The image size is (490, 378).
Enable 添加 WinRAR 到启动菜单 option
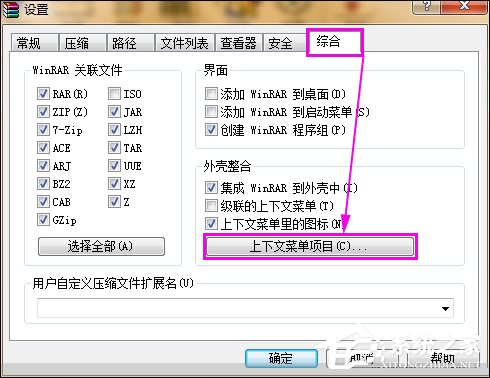coord(211,112)
